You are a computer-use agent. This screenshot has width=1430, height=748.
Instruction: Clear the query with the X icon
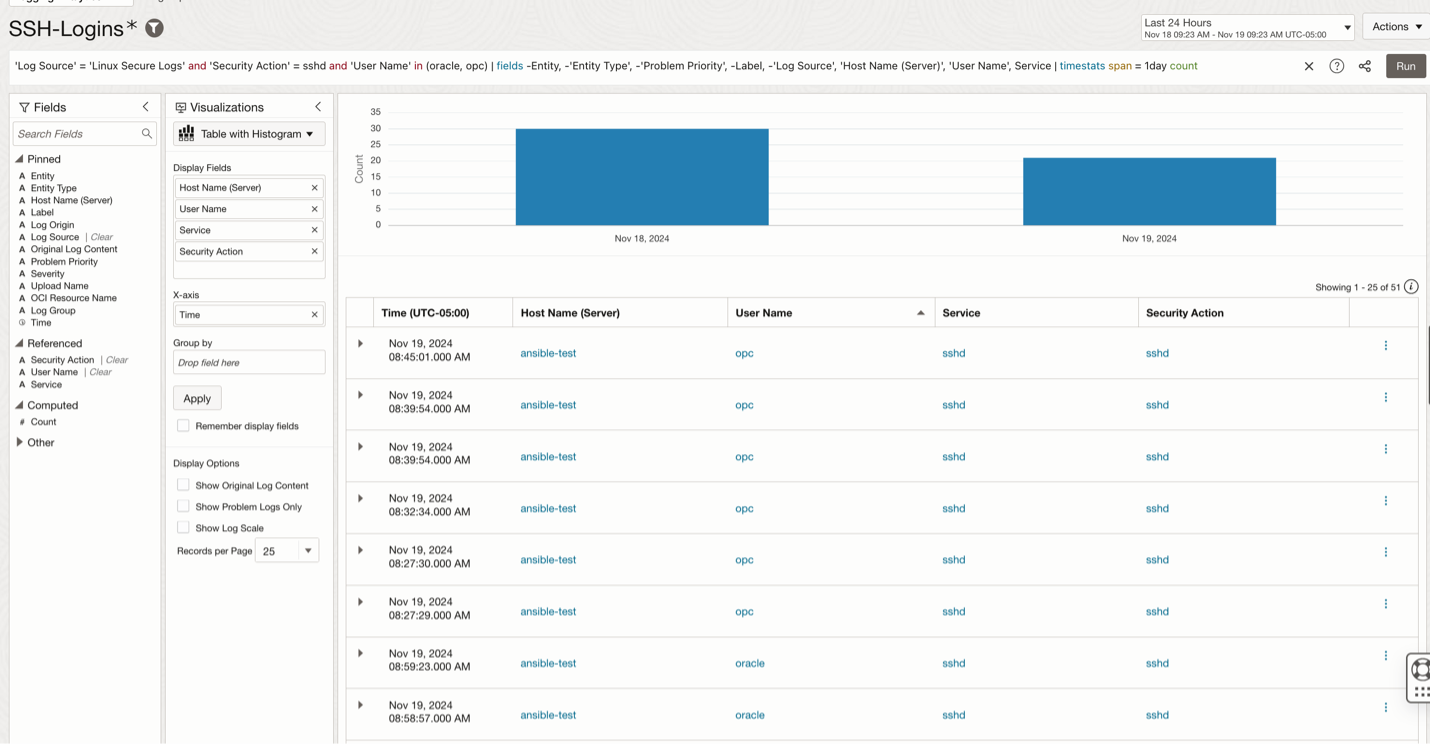coord(1308,66)
